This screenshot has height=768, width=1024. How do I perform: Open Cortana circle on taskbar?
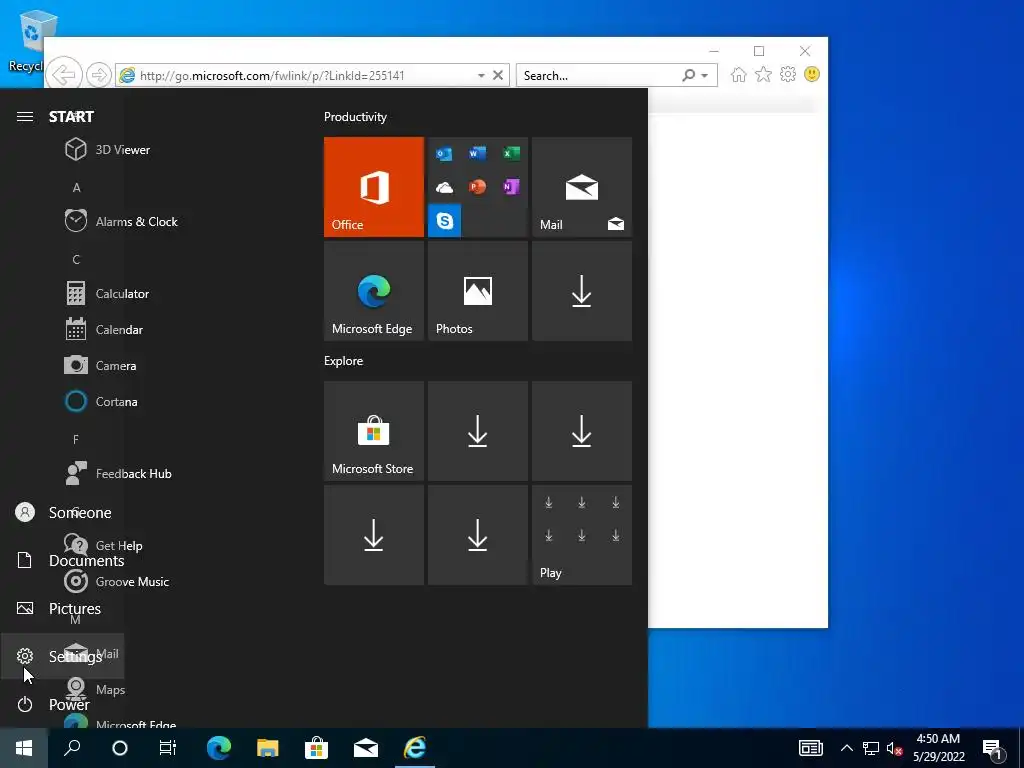point(120,748)
